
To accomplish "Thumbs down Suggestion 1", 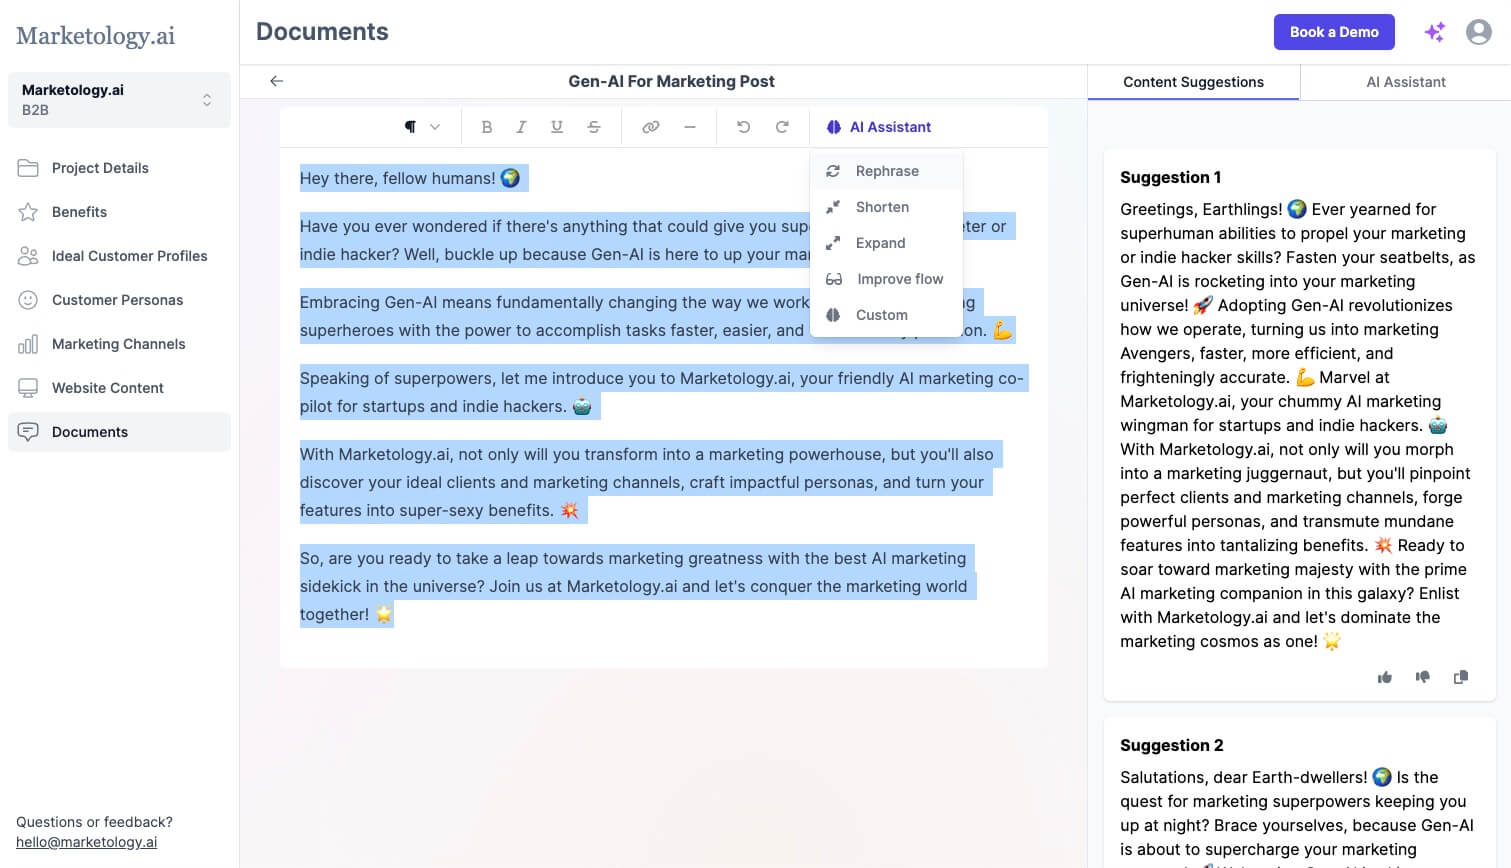I will [x=1423, y=677].
